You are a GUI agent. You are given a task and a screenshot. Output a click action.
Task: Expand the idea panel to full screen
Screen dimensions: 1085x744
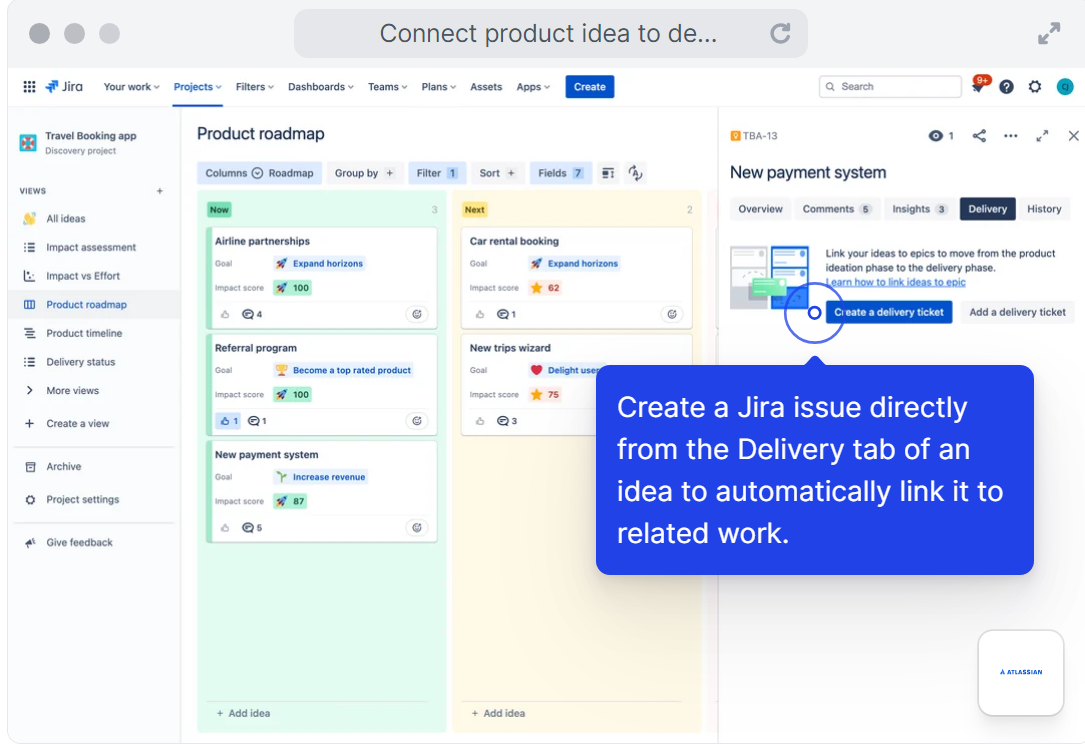[1041, 136]
